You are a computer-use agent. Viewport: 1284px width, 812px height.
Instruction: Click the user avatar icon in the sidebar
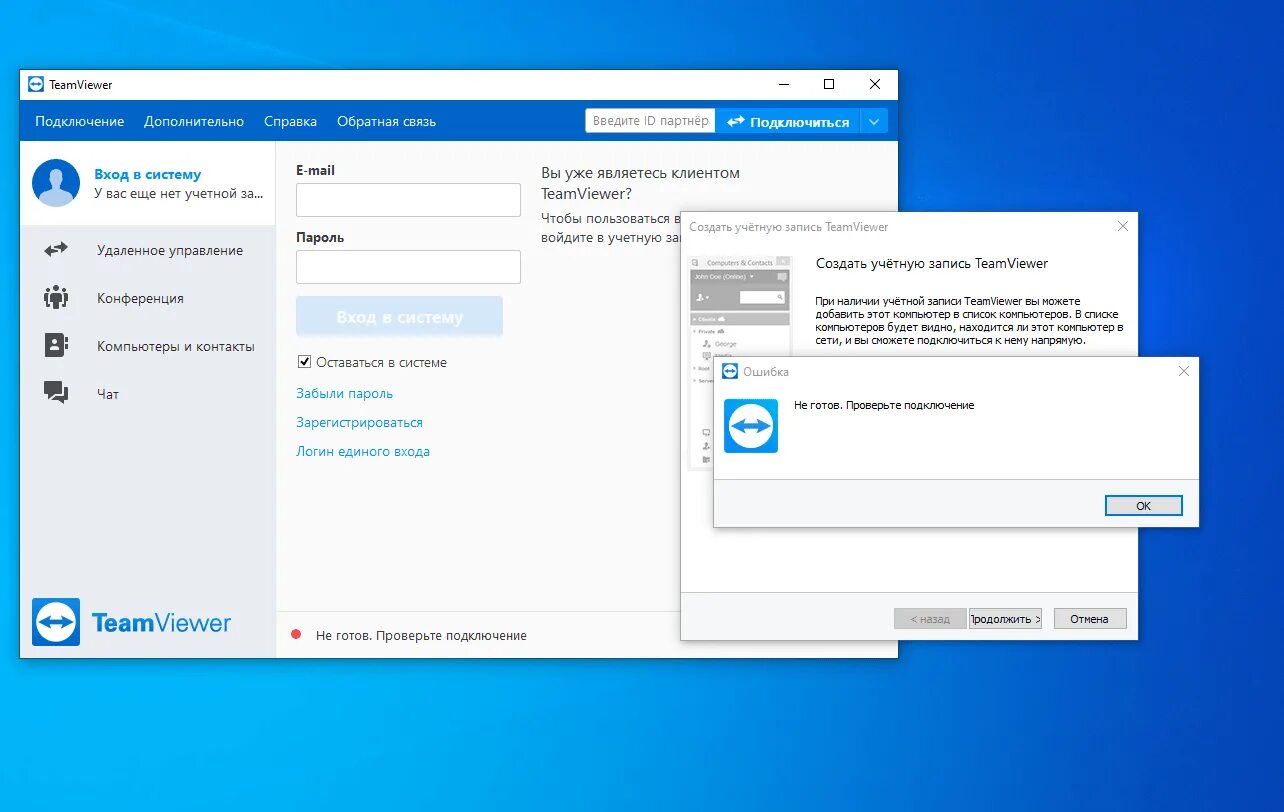(56, 183)
